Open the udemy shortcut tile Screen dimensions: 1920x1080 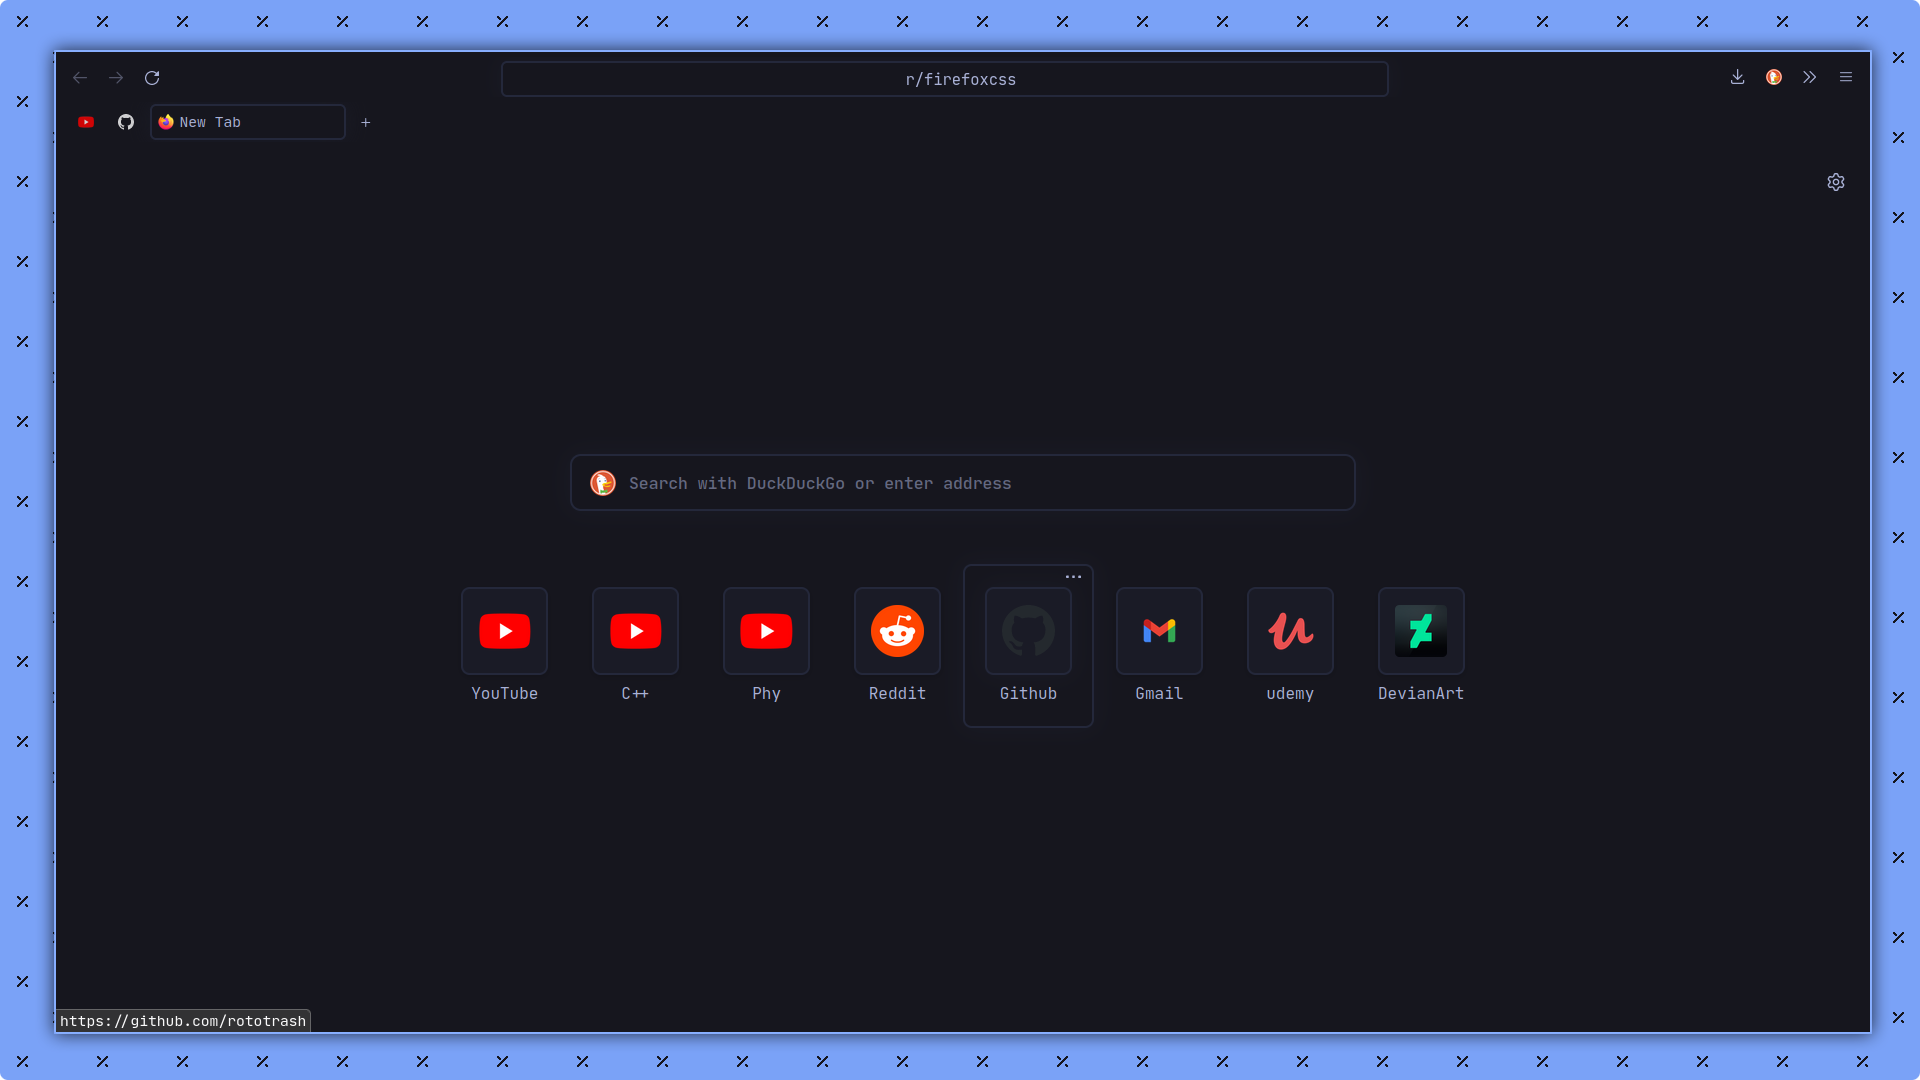click(1290, 631)
